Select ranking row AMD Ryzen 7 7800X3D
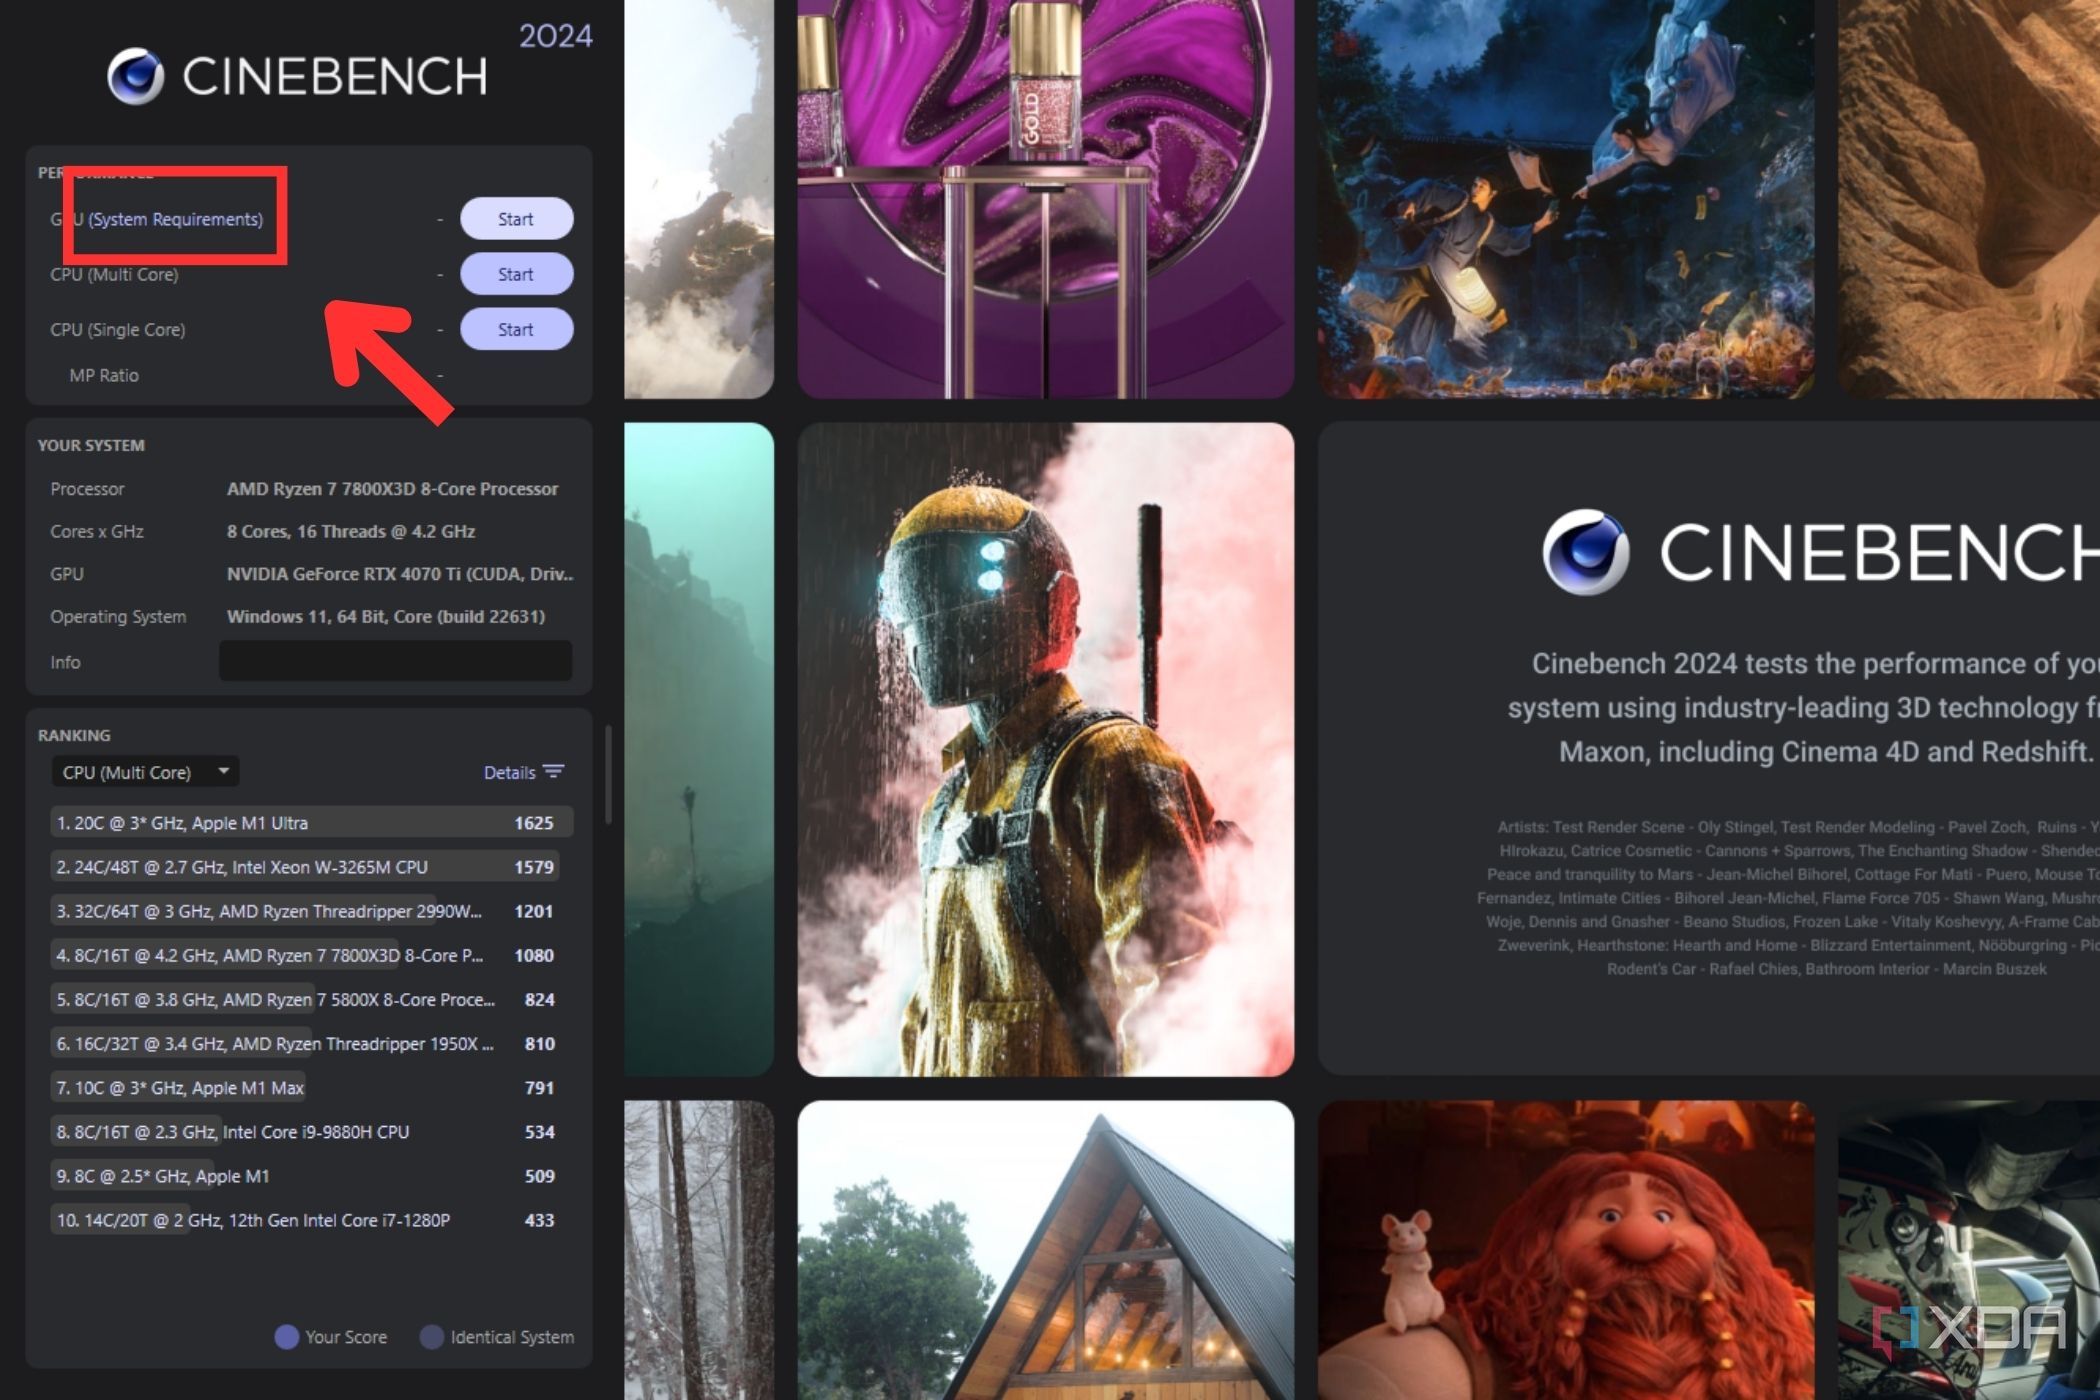2100x1400 pixels. point(311,955)
